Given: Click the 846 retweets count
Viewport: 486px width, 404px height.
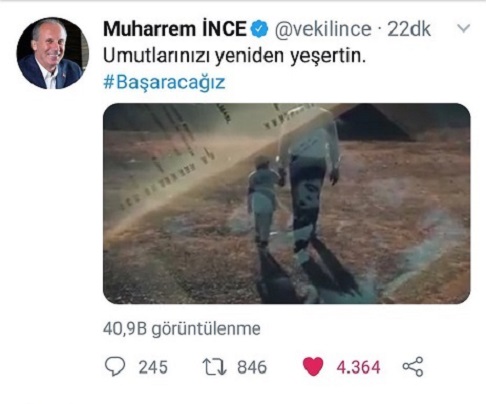Looking at the screenshot, I should tap(252, 367).
